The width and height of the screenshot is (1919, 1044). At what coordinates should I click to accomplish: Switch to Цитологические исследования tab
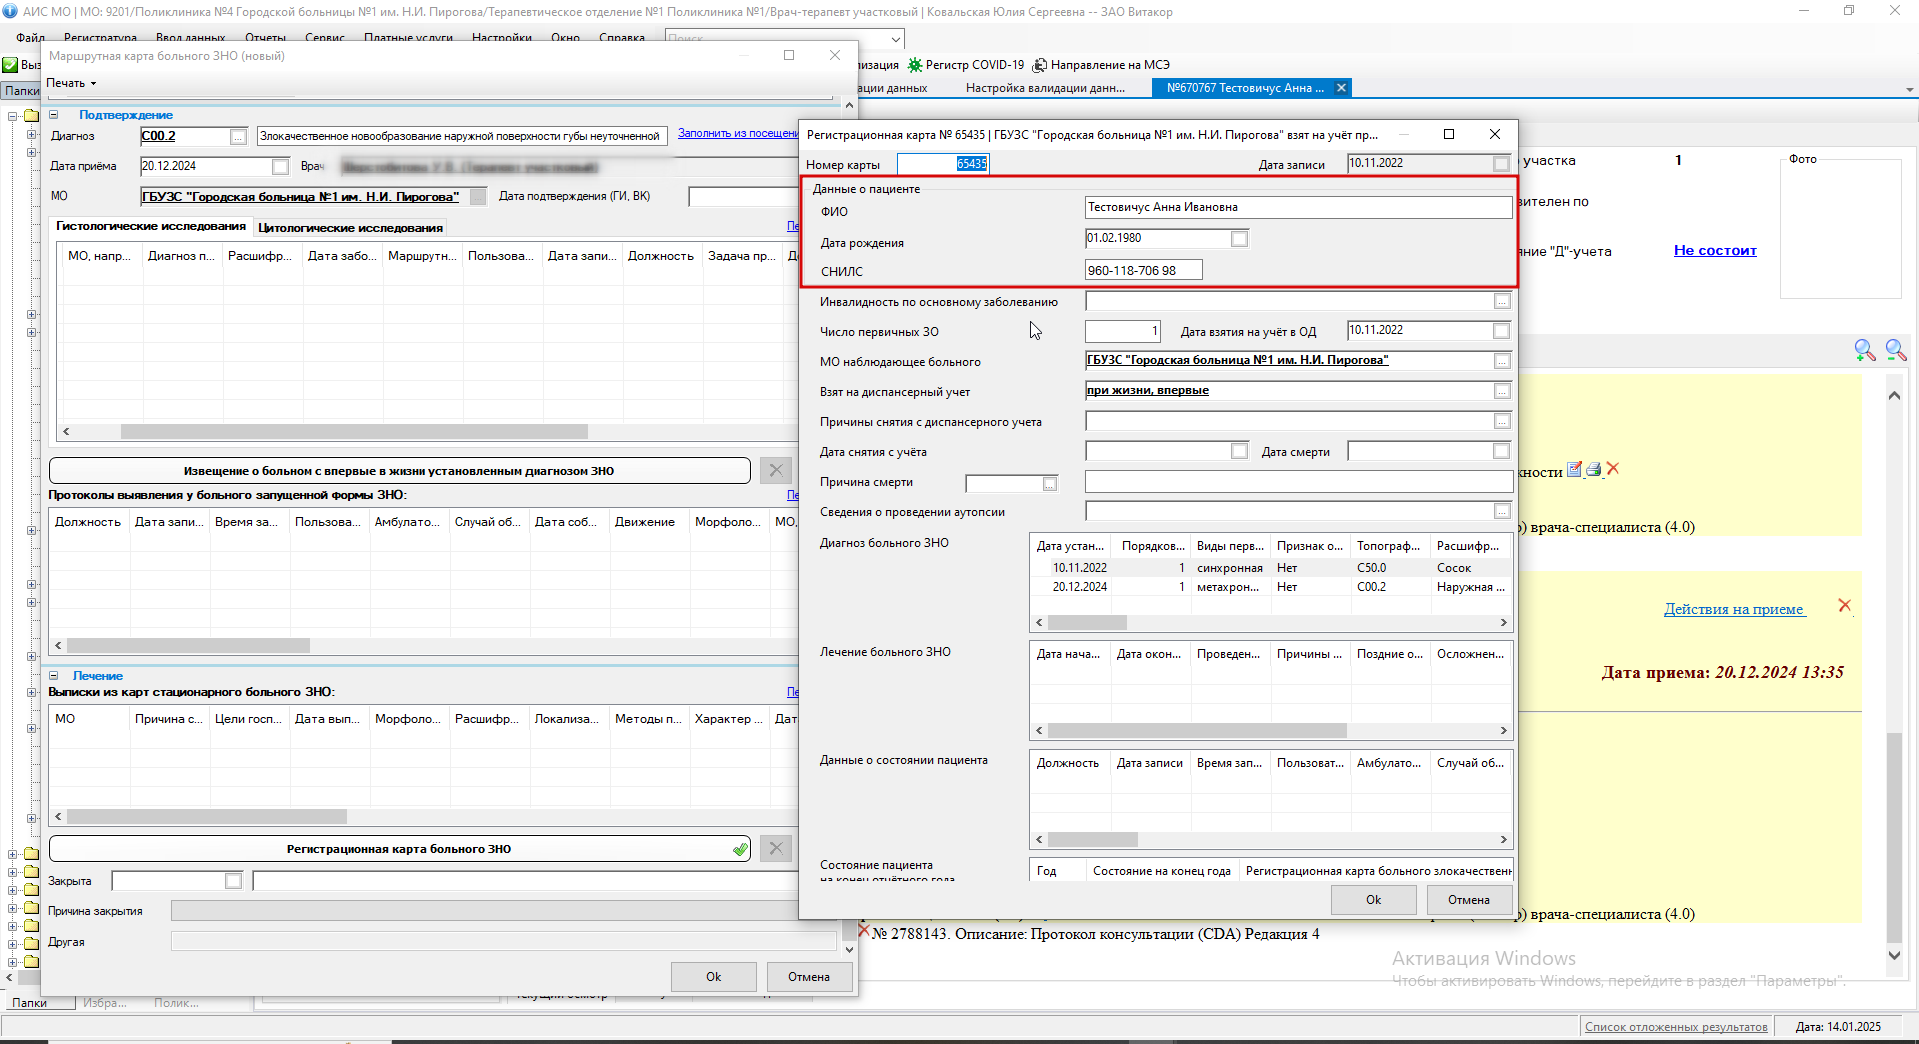350,228
